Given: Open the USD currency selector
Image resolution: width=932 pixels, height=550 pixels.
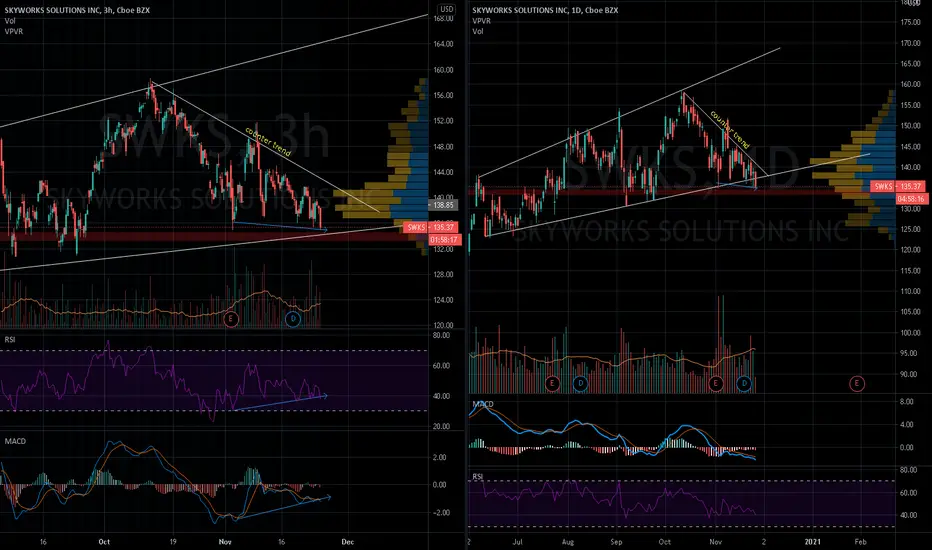Looking at the screenshot, I should 446,9.
